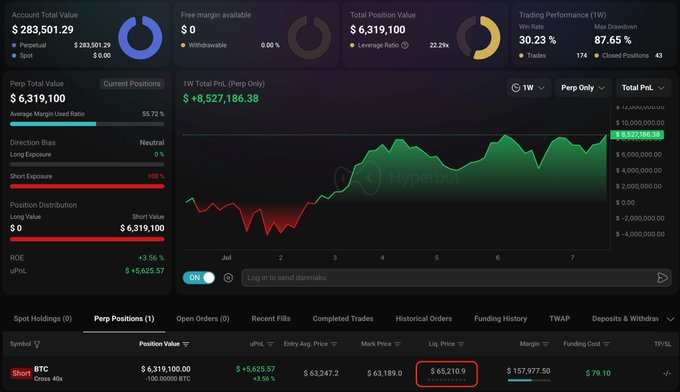This screenshot has height=392, width=680.
Task: Click the green PnL price marker on chart
Action: (x=637, y=134)
